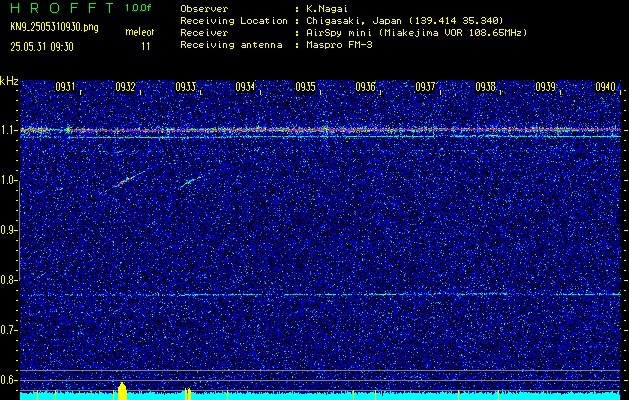Viewport: 629px width, 400px height.
Task: Select the AirSpy mini receiver description
Action: tap(417, 33)
